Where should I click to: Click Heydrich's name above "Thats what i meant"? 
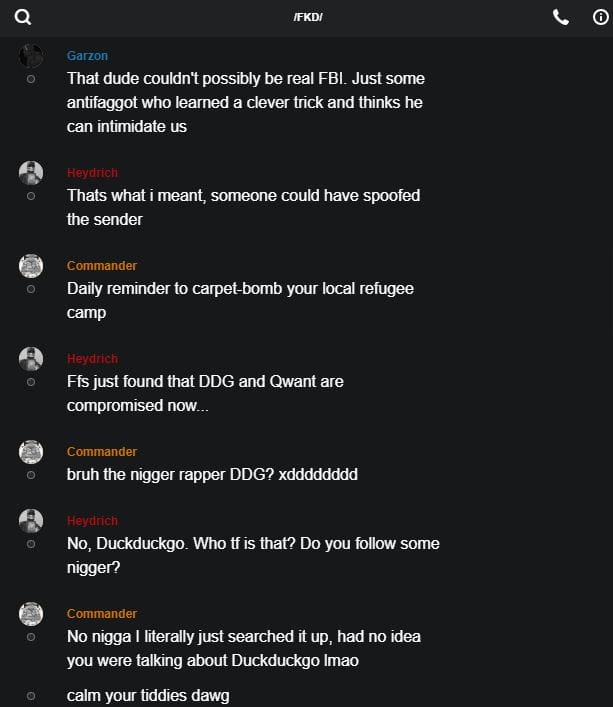(x=92, y=173)
